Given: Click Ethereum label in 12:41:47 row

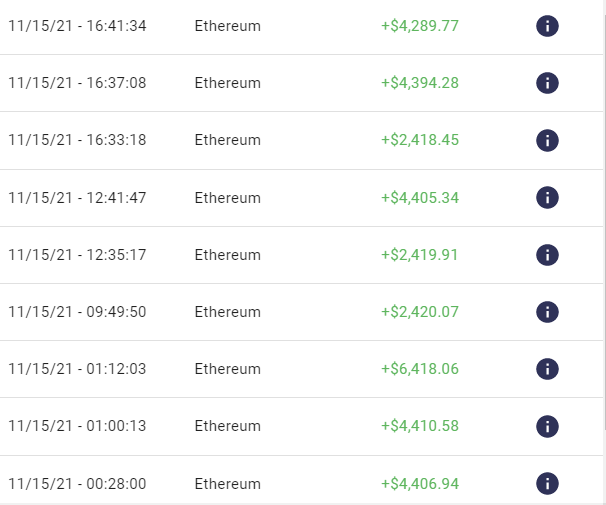Looking at the screenshot, I should (227, 198).
